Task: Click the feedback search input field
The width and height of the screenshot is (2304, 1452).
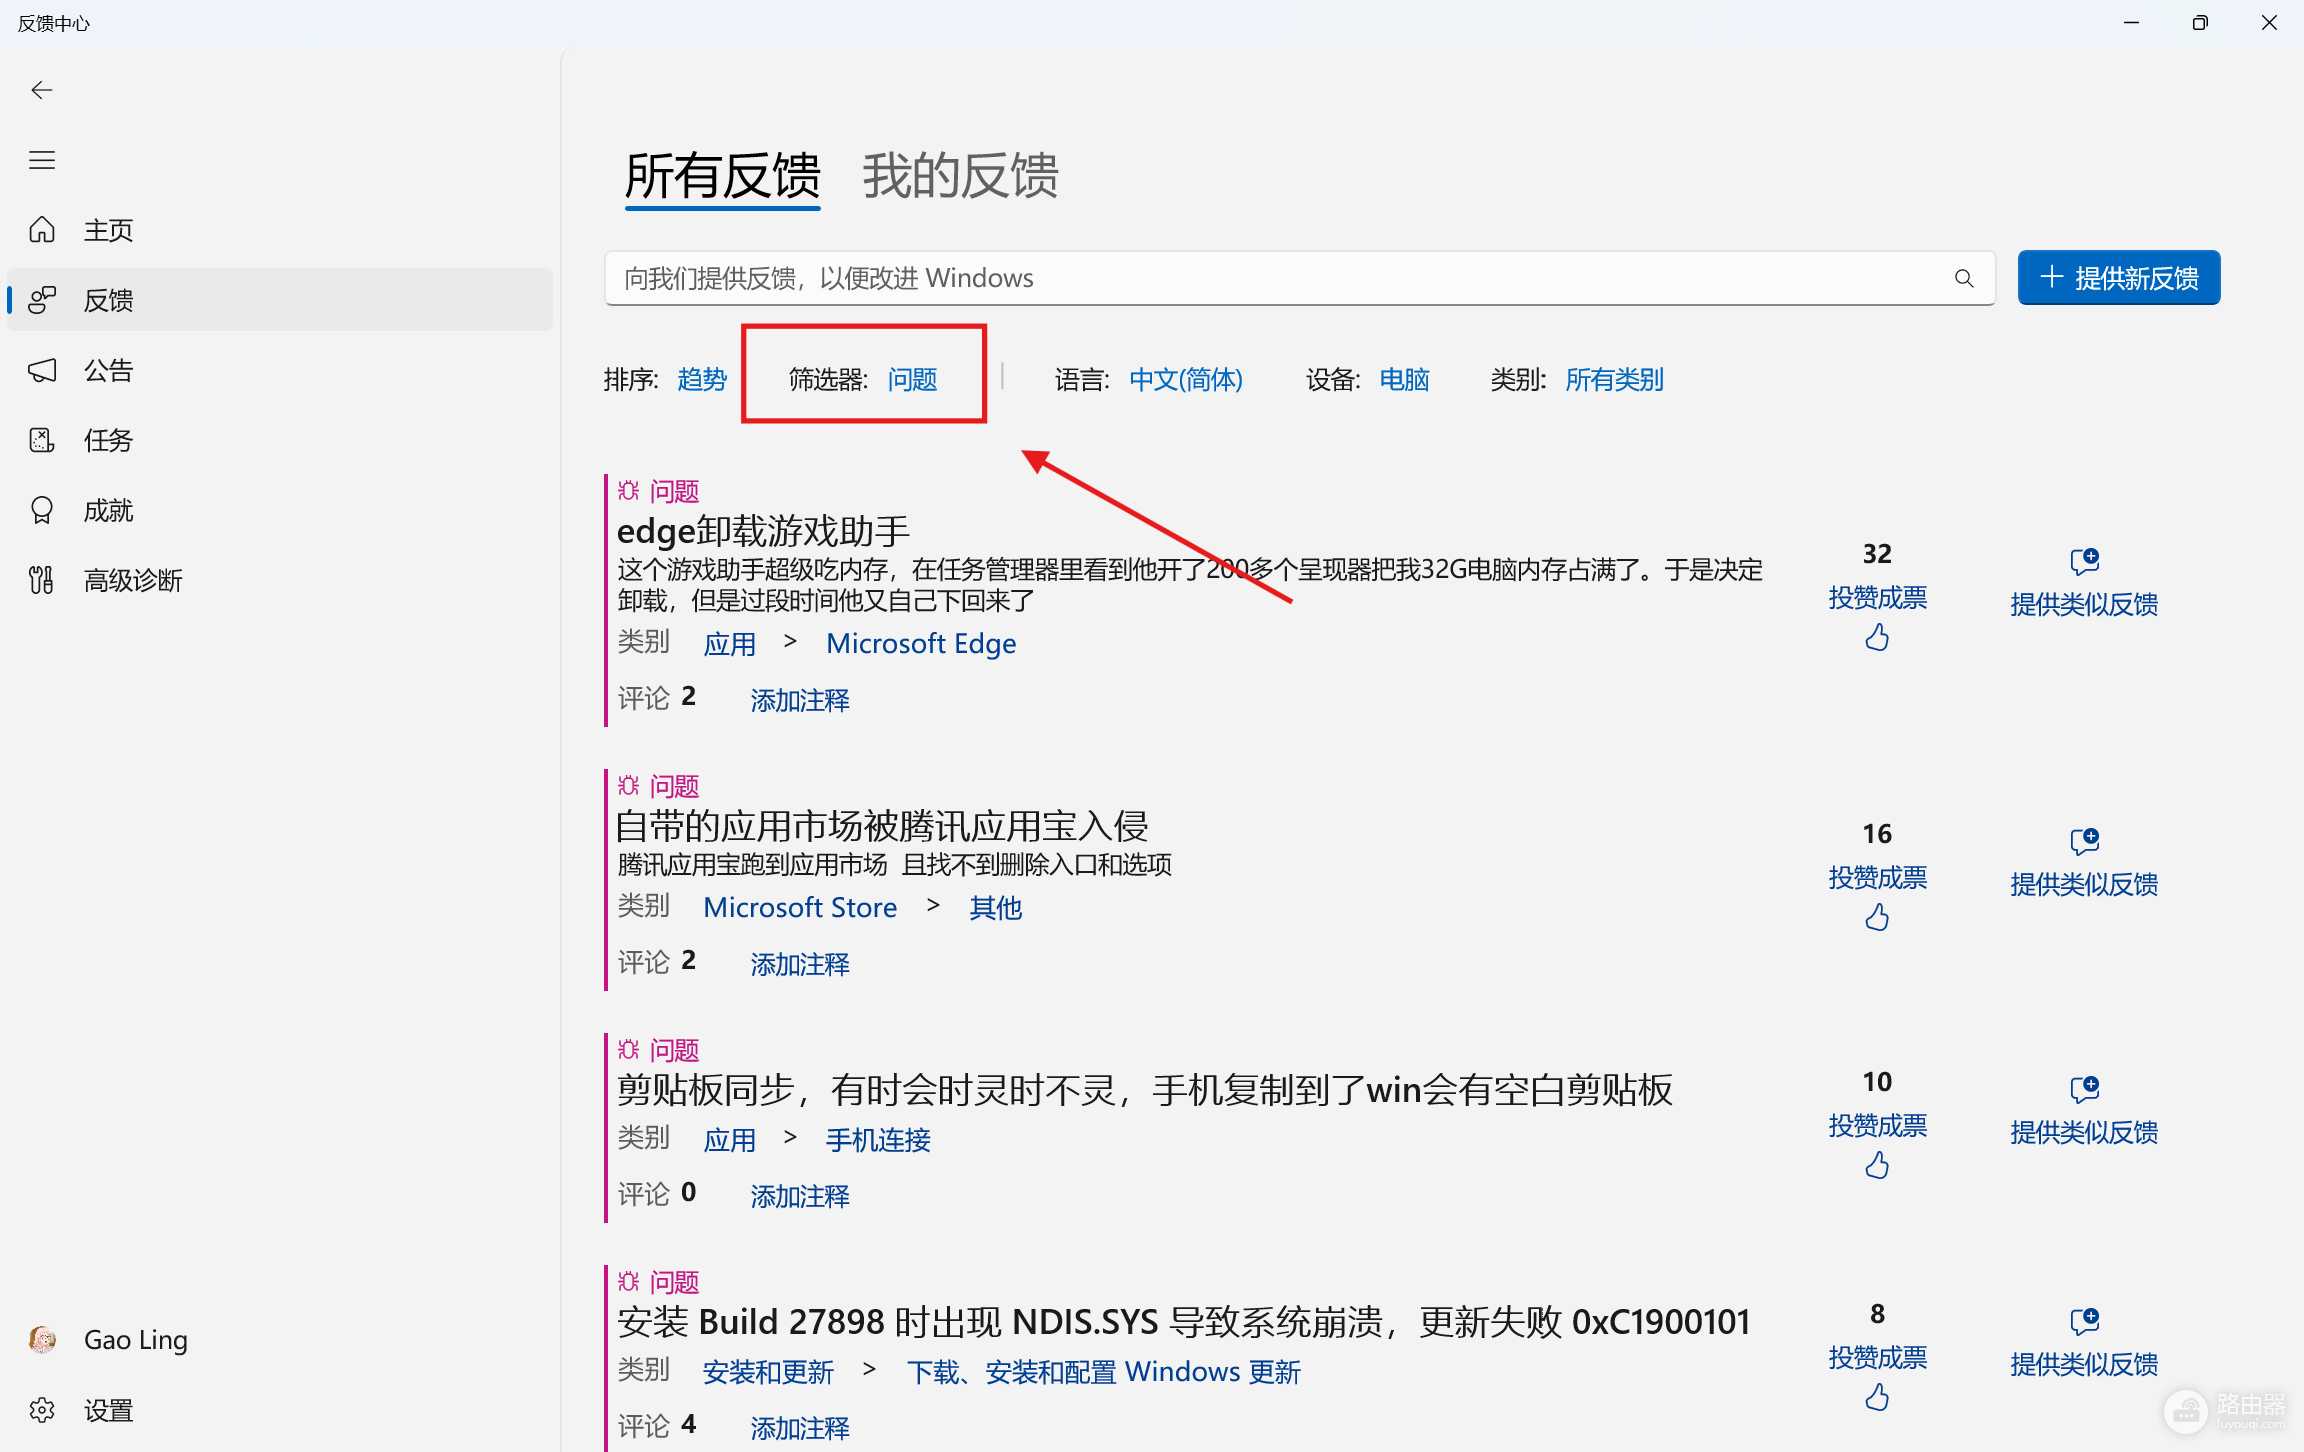Action: click(1300, 278)
